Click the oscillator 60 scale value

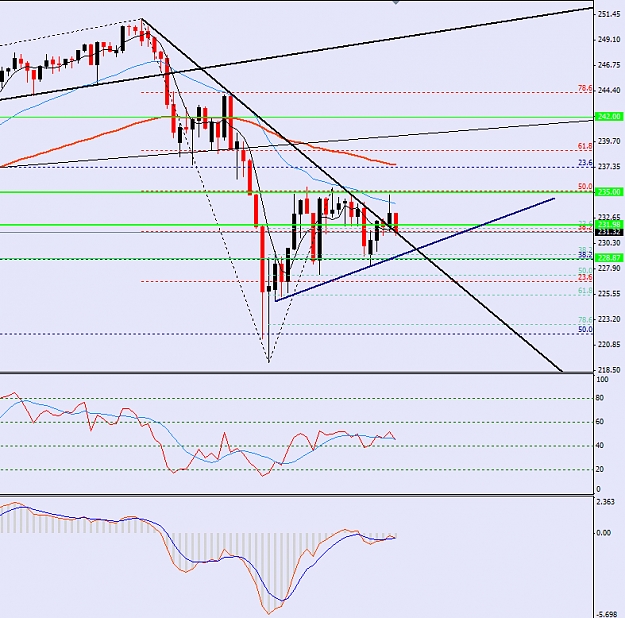(600, 422)
